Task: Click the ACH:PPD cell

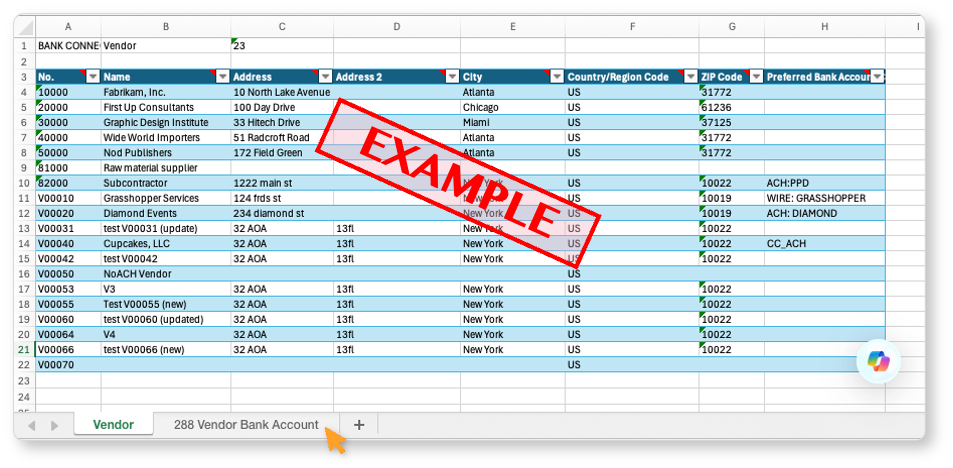Action: tap(825, 183)
